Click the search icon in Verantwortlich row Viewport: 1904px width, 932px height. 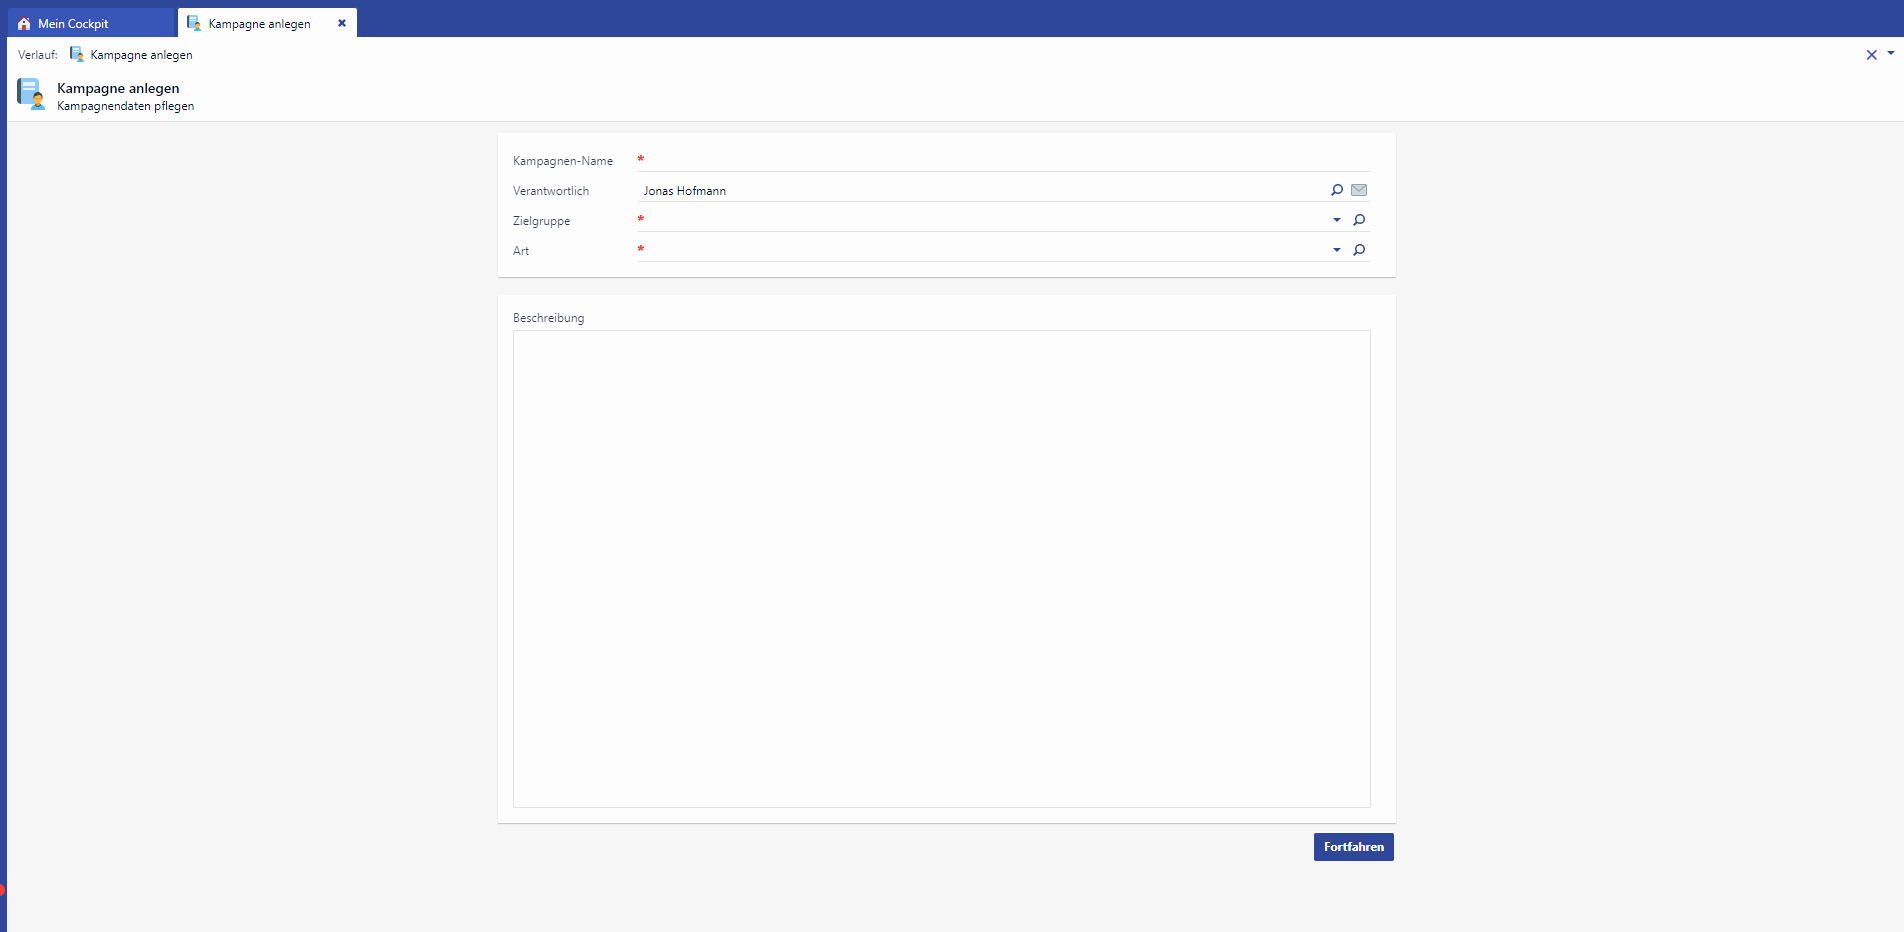click(x=1337, y=190)
